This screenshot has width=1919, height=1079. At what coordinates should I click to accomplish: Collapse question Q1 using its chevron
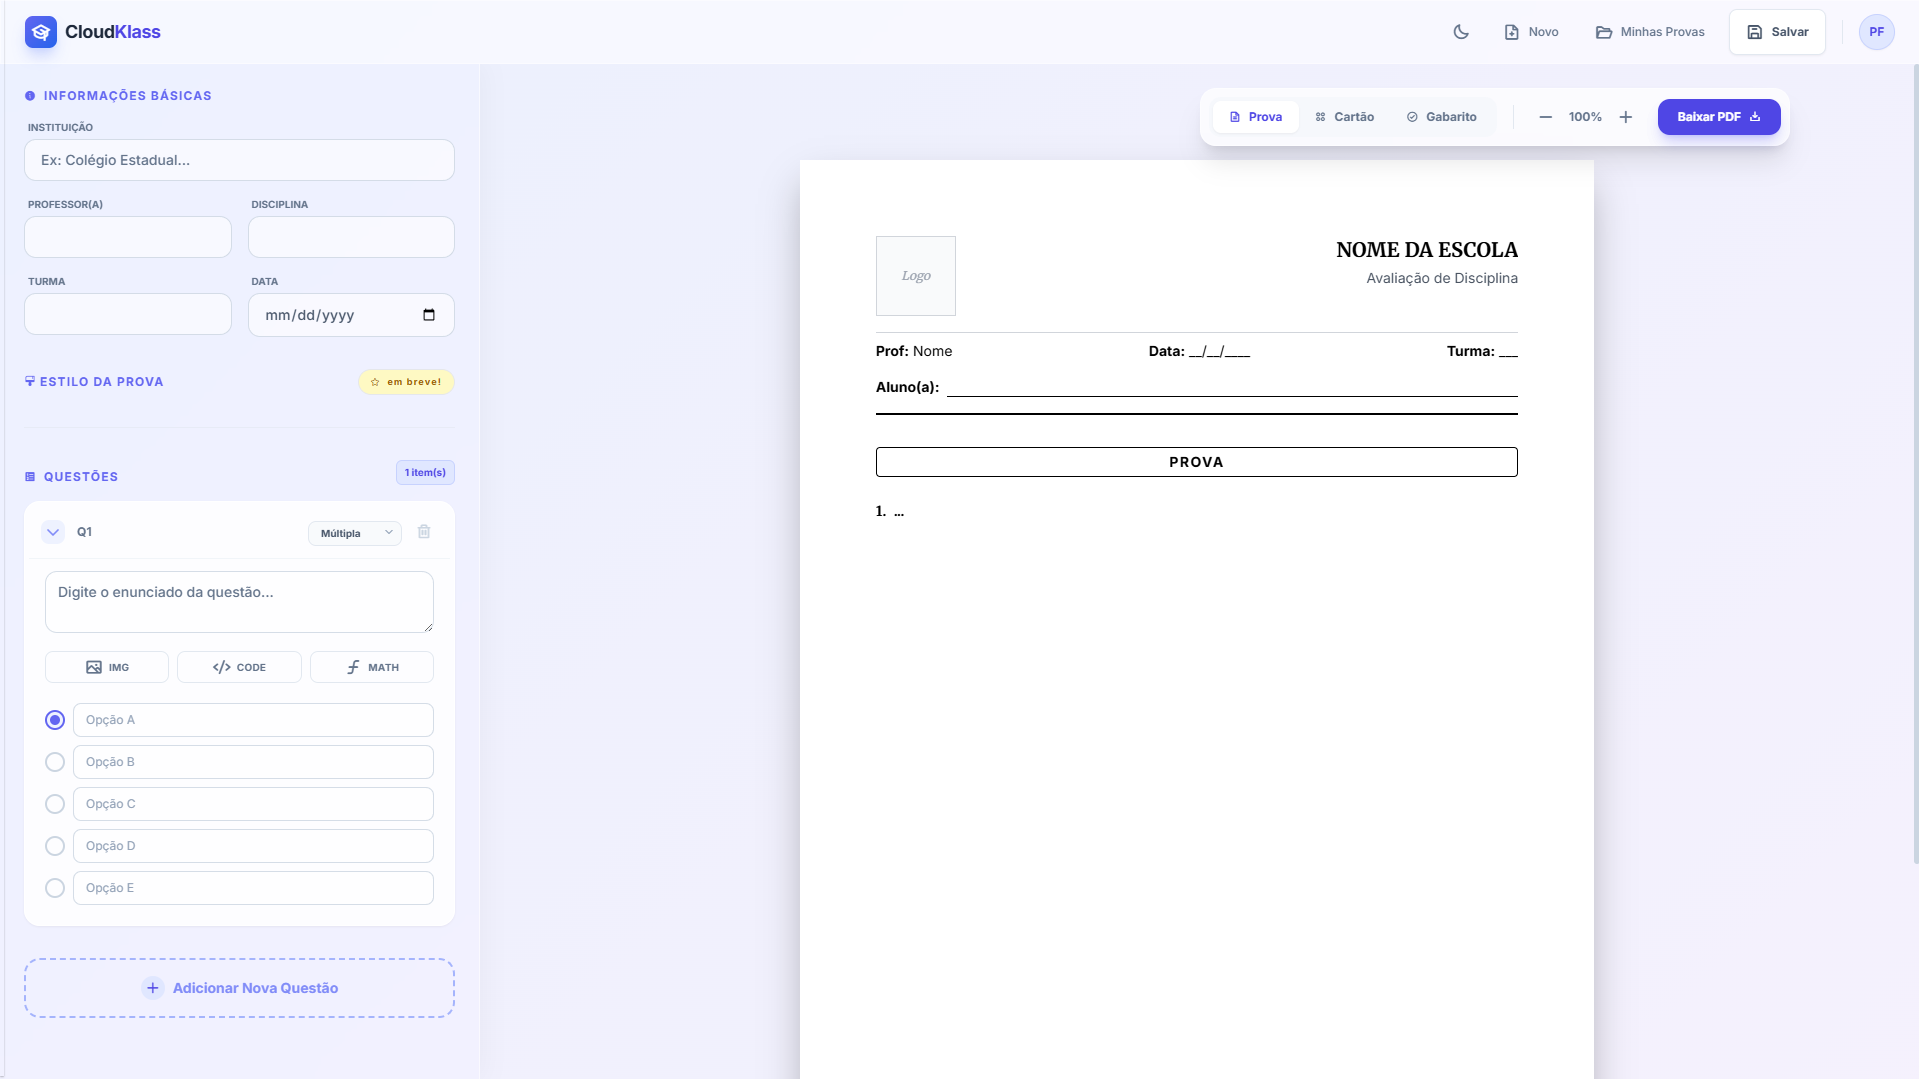[53, 532]
